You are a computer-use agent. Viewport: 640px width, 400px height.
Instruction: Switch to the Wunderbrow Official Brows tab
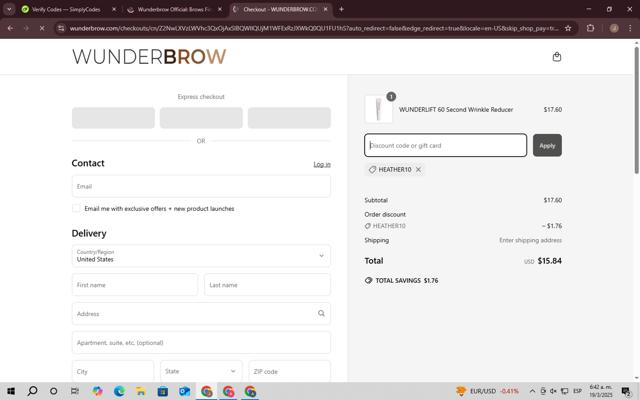point(174,9)
